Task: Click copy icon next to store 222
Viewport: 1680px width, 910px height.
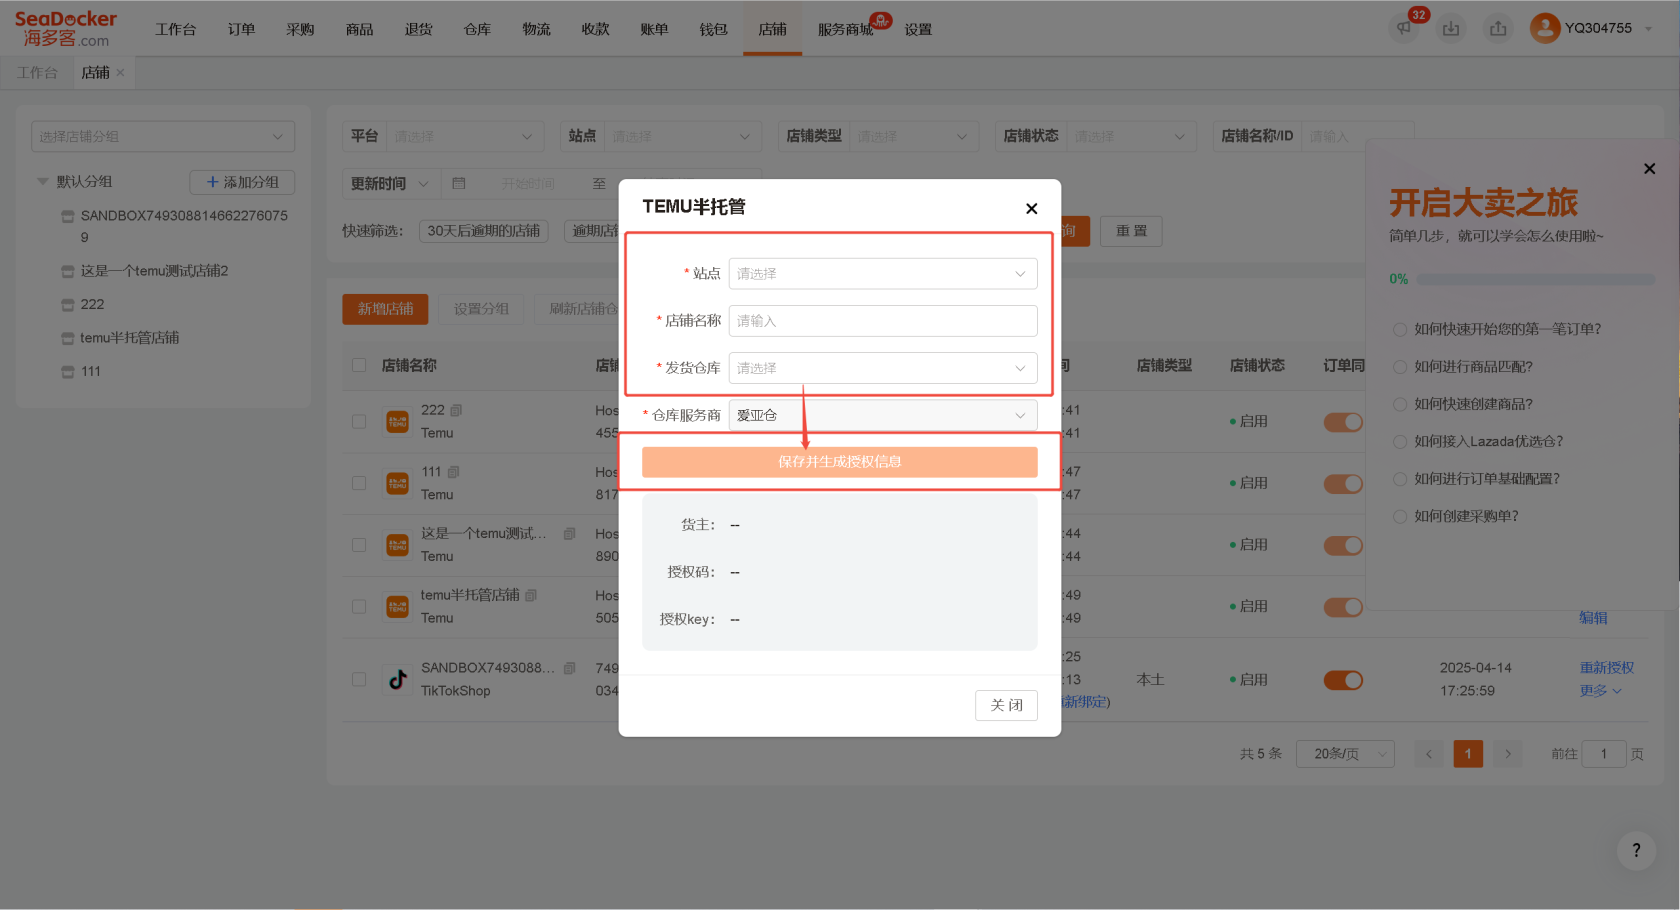Action: pyautogui.click(x=456, y=410)
